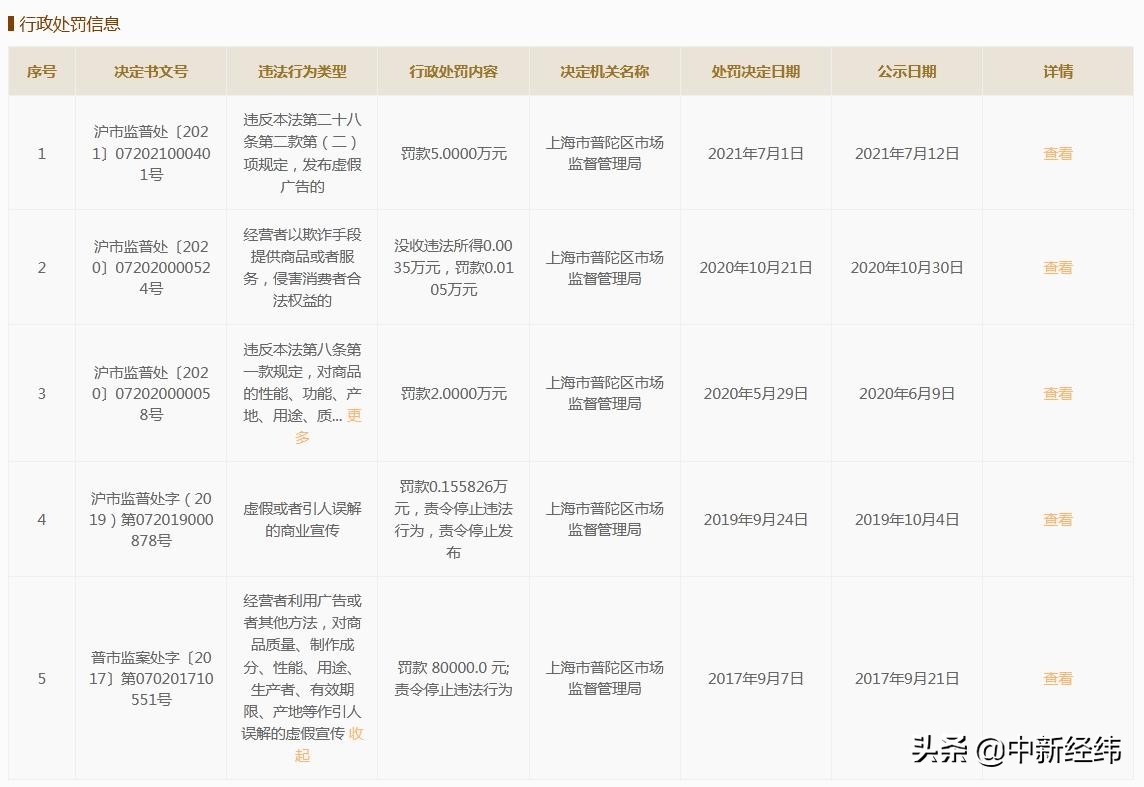Select document number ending 072020000524号
This screenshot has height=787, width=1144.
(151, 268)
